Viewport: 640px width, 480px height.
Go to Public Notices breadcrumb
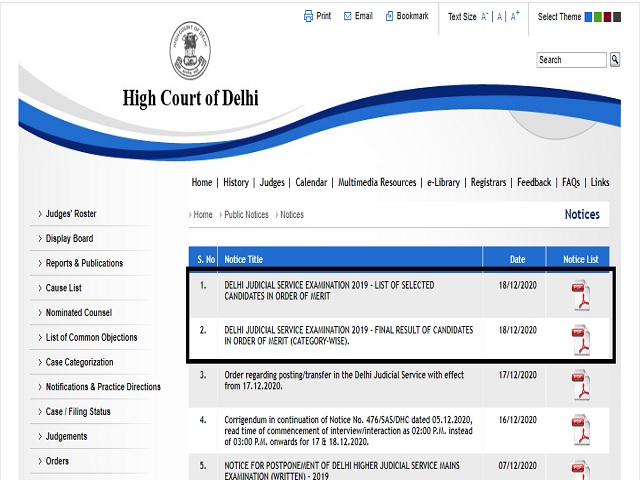[x=247, y=214]
